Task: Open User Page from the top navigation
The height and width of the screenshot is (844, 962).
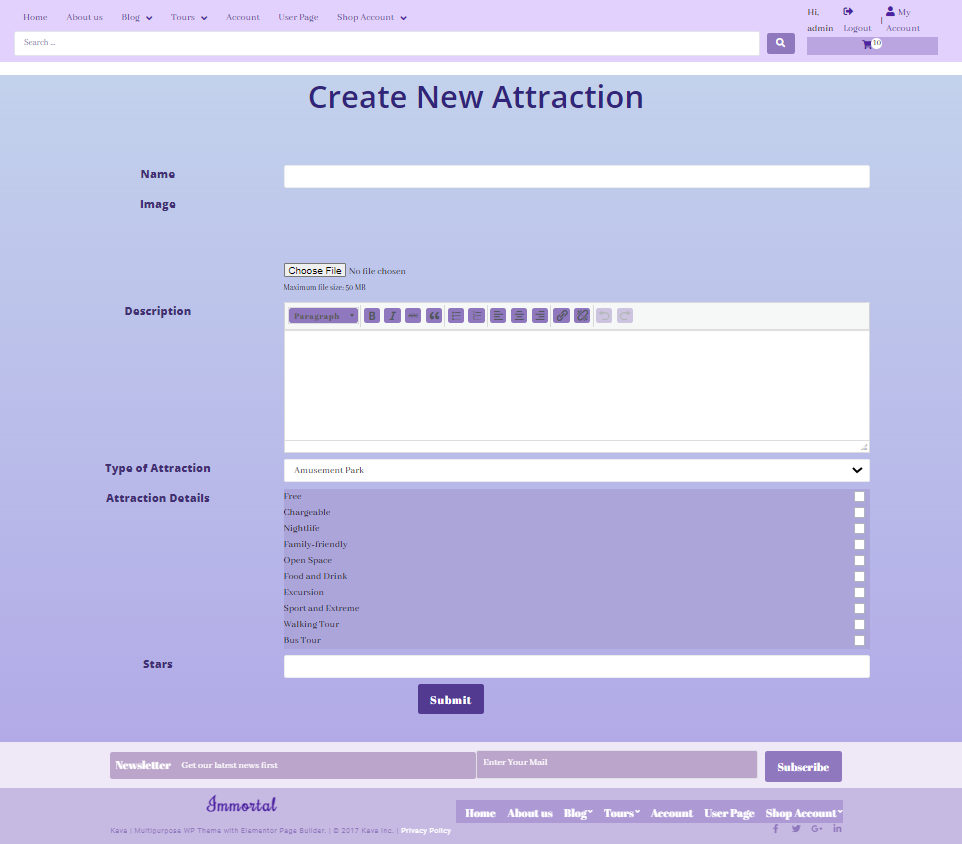Action: click(x=298, y=17)
